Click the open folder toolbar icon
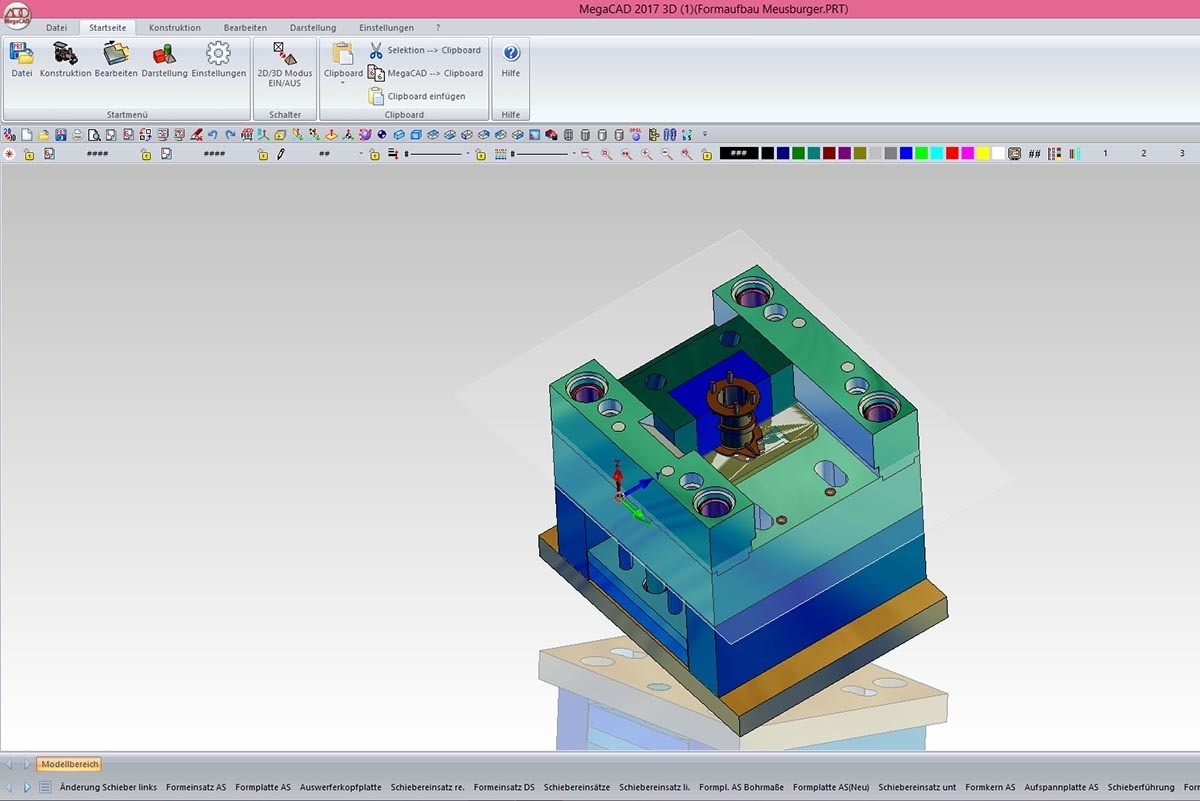 pyautogui.click(x=44, y=134)
